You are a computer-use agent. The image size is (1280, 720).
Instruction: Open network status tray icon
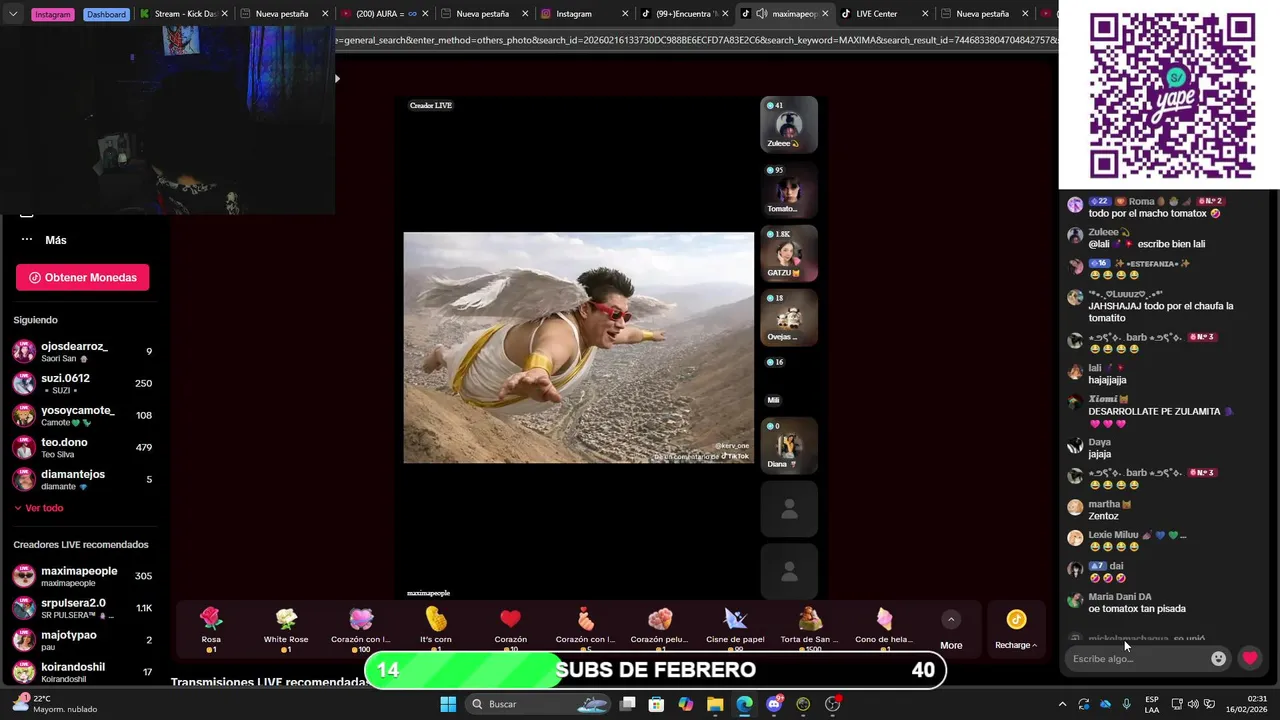1177,704
